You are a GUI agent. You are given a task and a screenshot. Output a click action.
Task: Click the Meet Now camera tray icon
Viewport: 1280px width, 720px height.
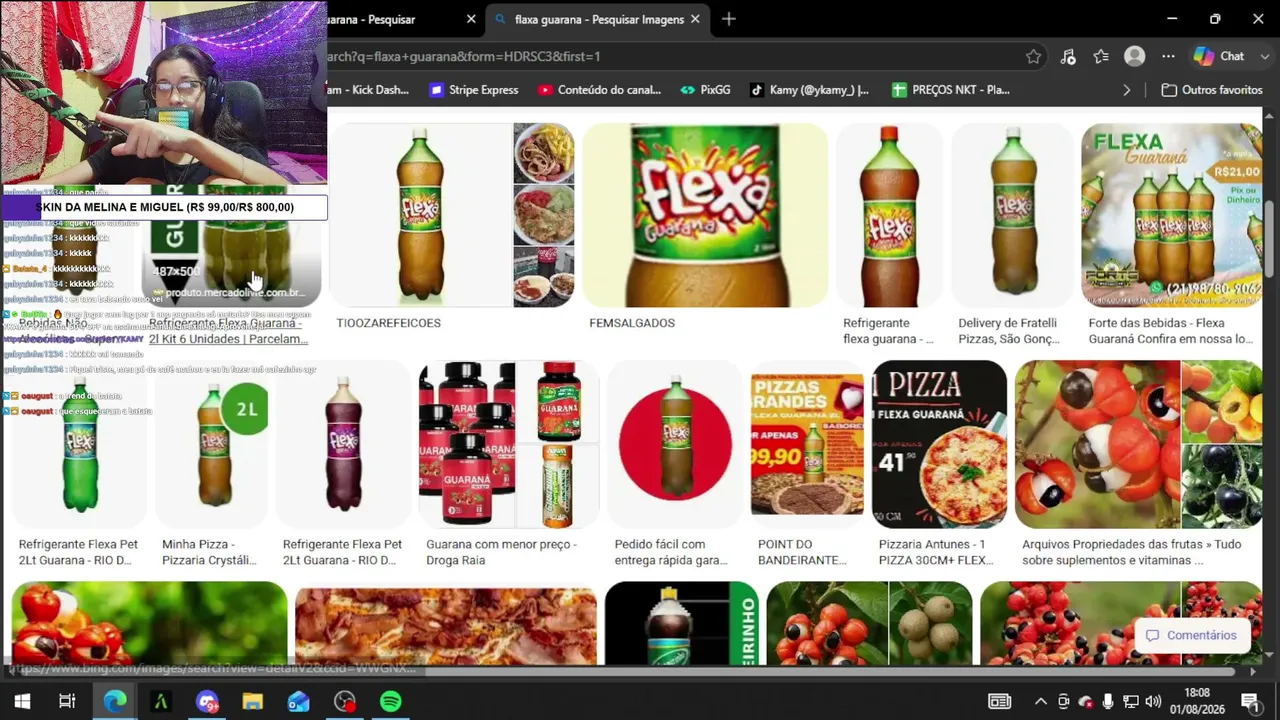pyautogui.click(x=1063, y=701)
